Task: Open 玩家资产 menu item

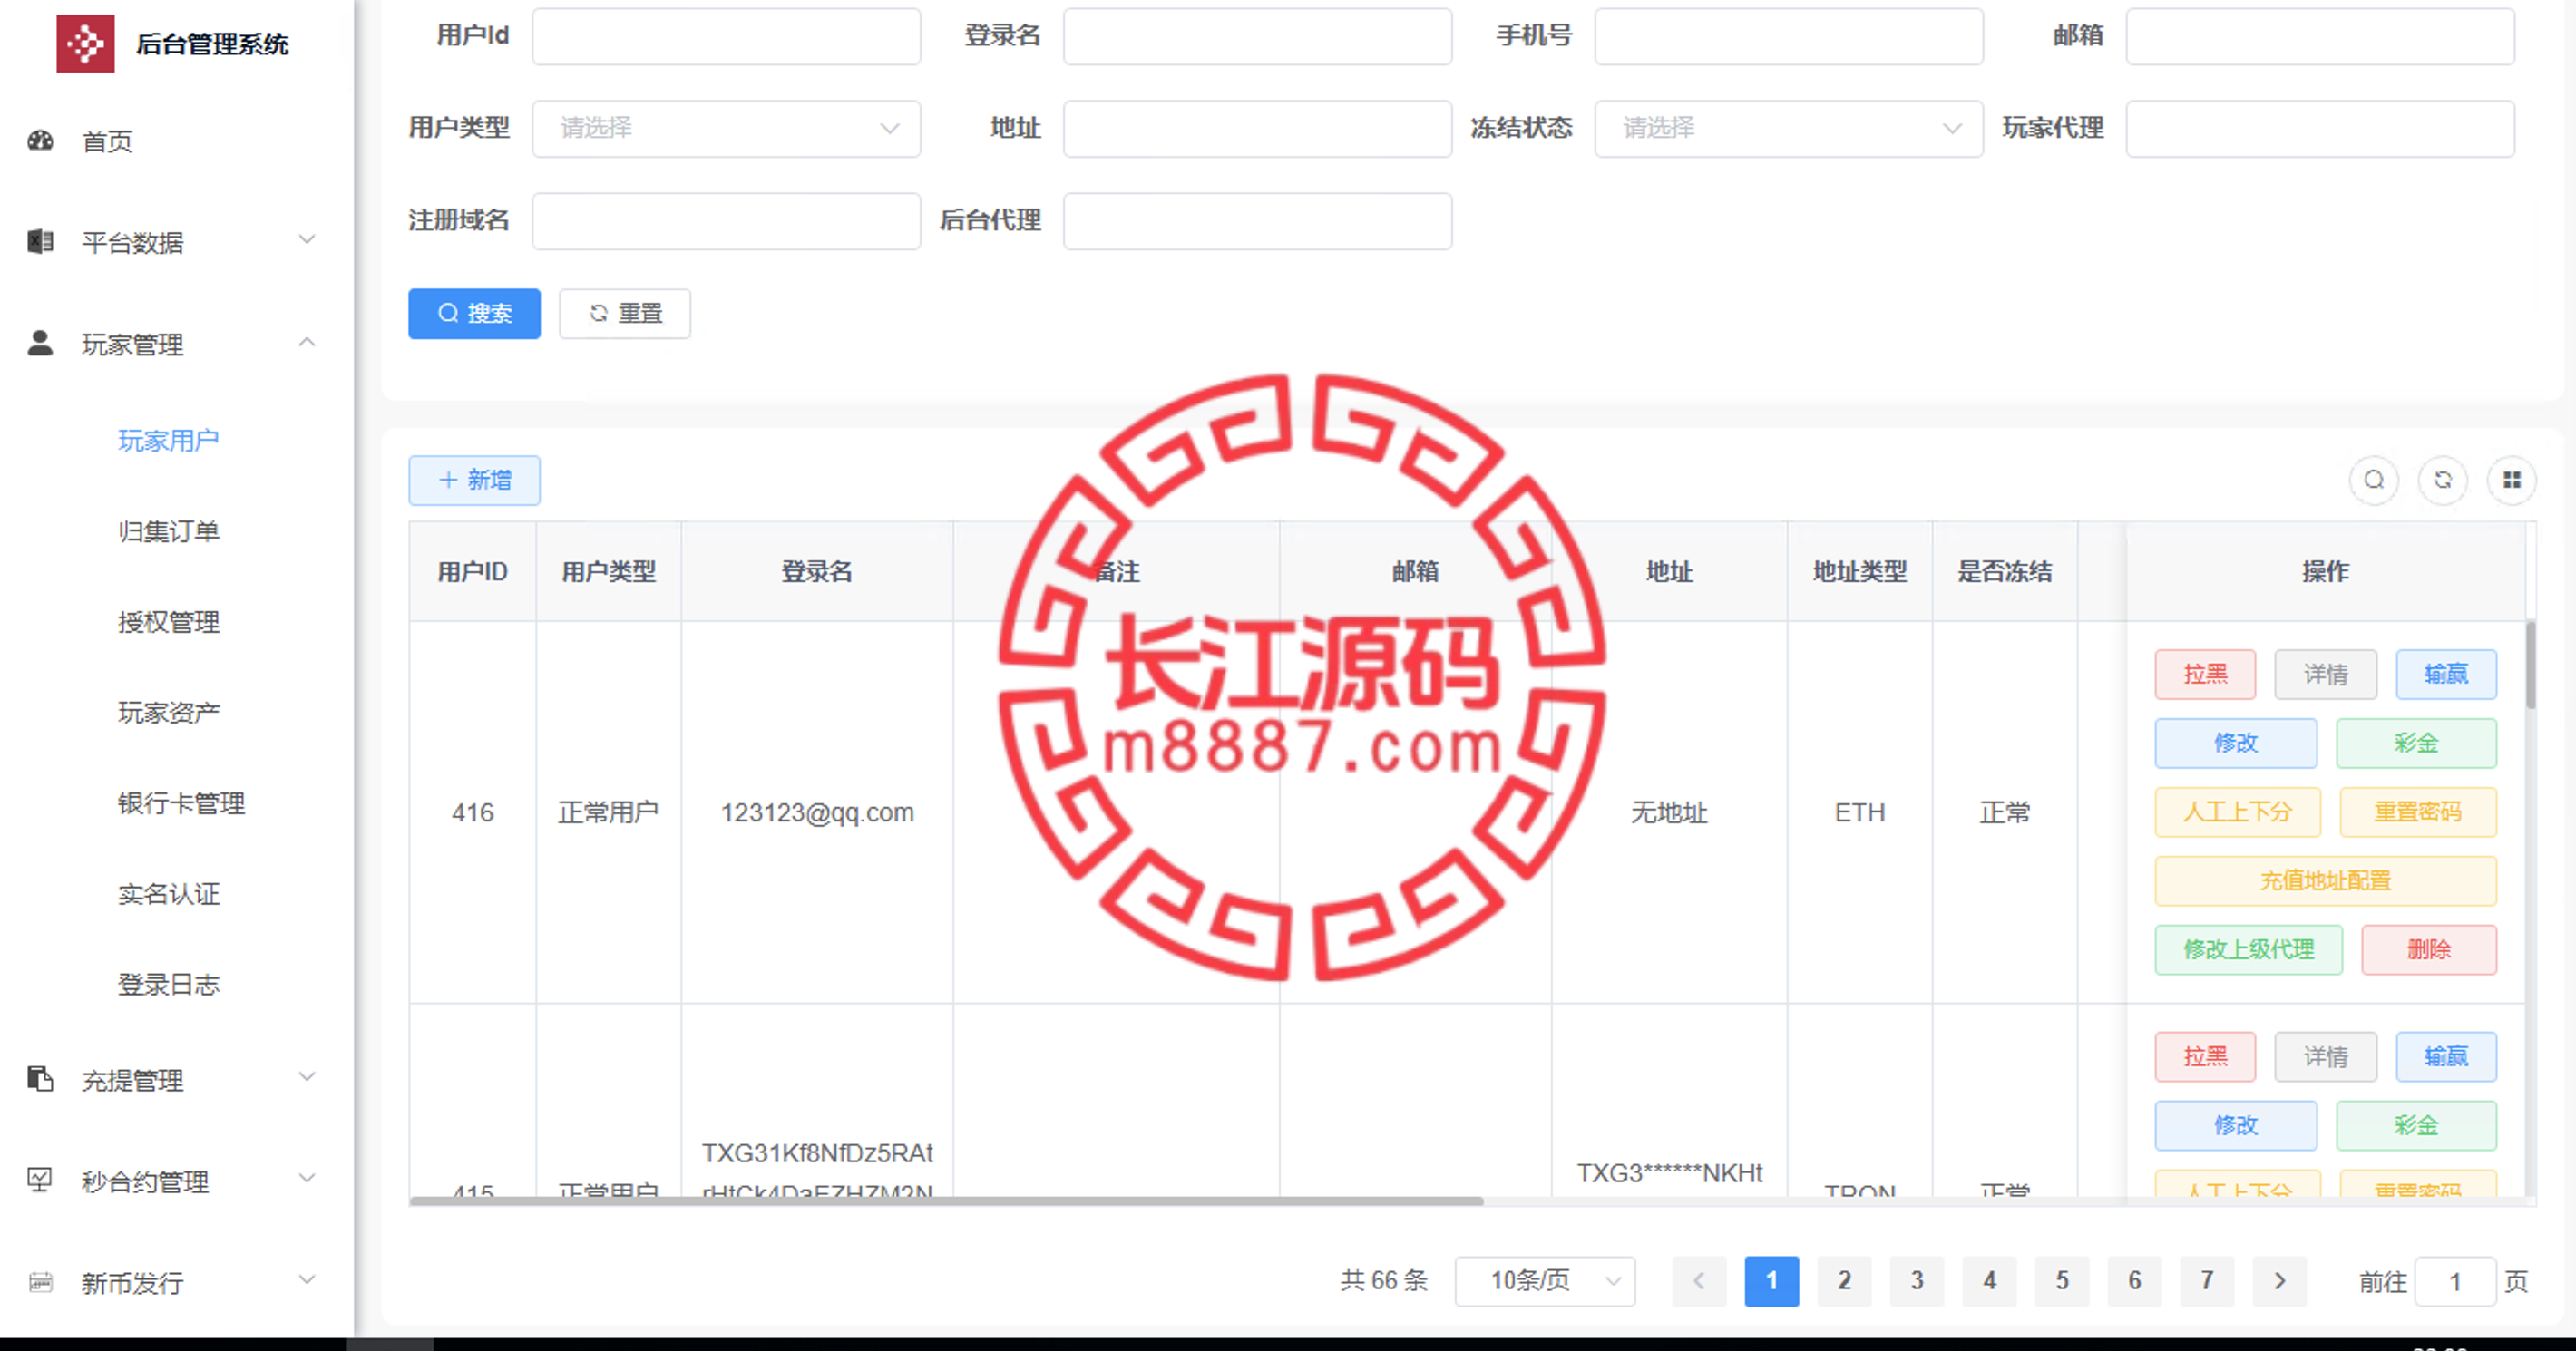Action: point(168,713)
